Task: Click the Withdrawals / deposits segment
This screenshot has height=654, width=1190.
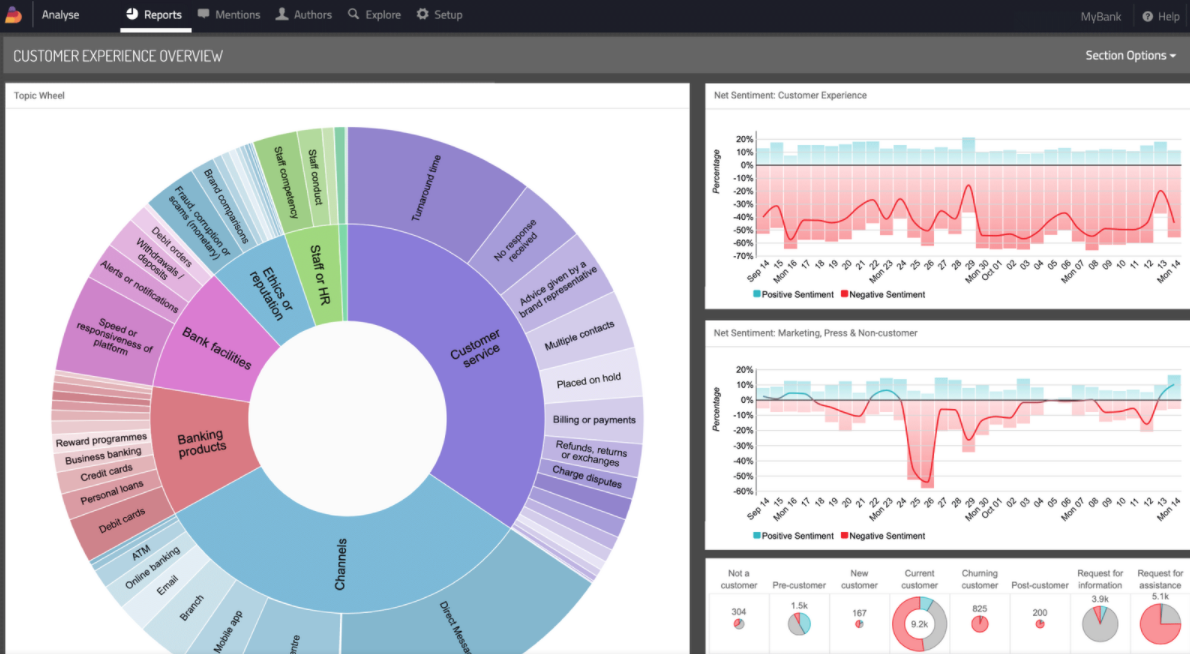Action: pos(159,258)
